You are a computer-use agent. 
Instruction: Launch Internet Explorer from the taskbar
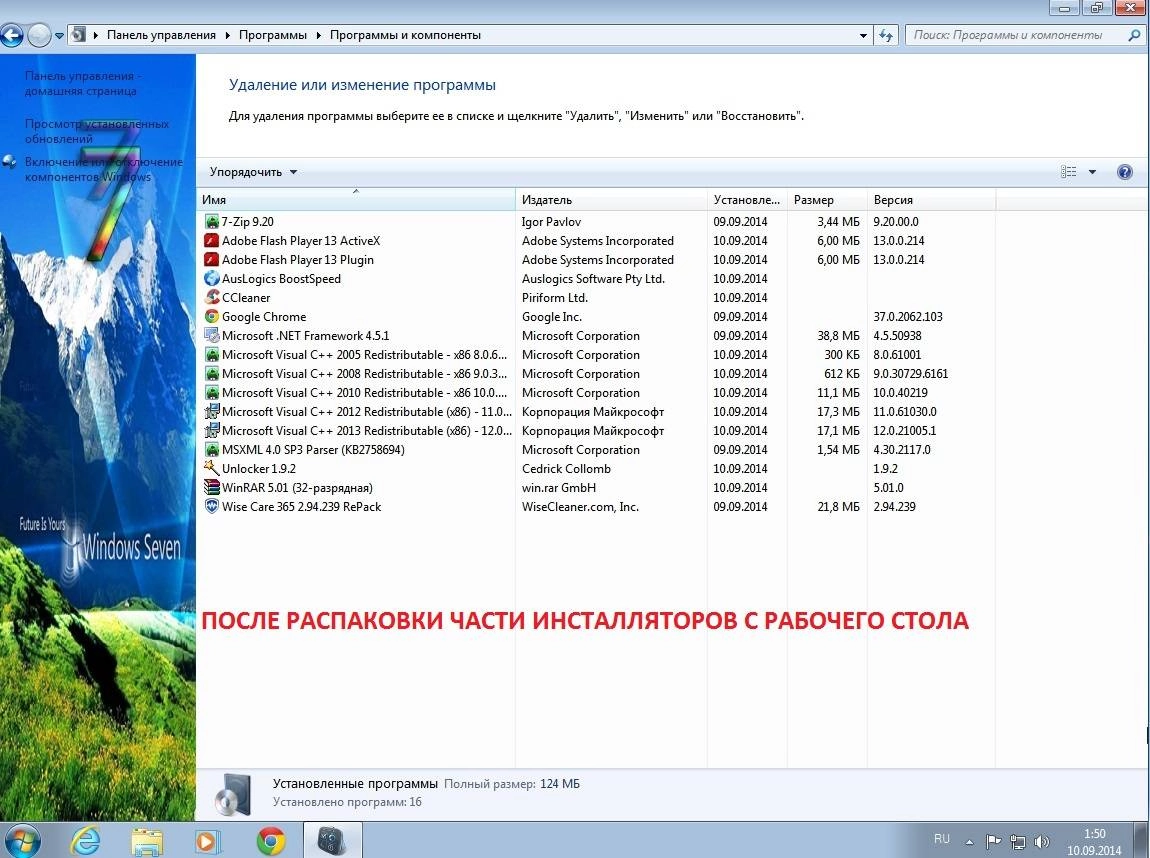click(x=85, y=840)
